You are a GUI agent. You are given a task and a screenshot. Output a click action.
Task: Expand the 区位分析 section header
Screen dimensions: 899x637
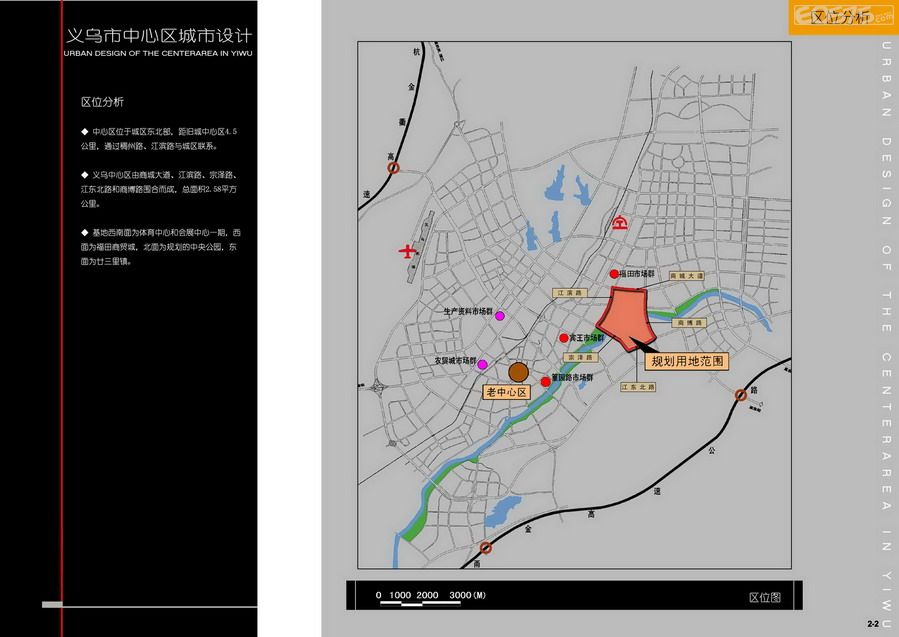coord(104,101)
